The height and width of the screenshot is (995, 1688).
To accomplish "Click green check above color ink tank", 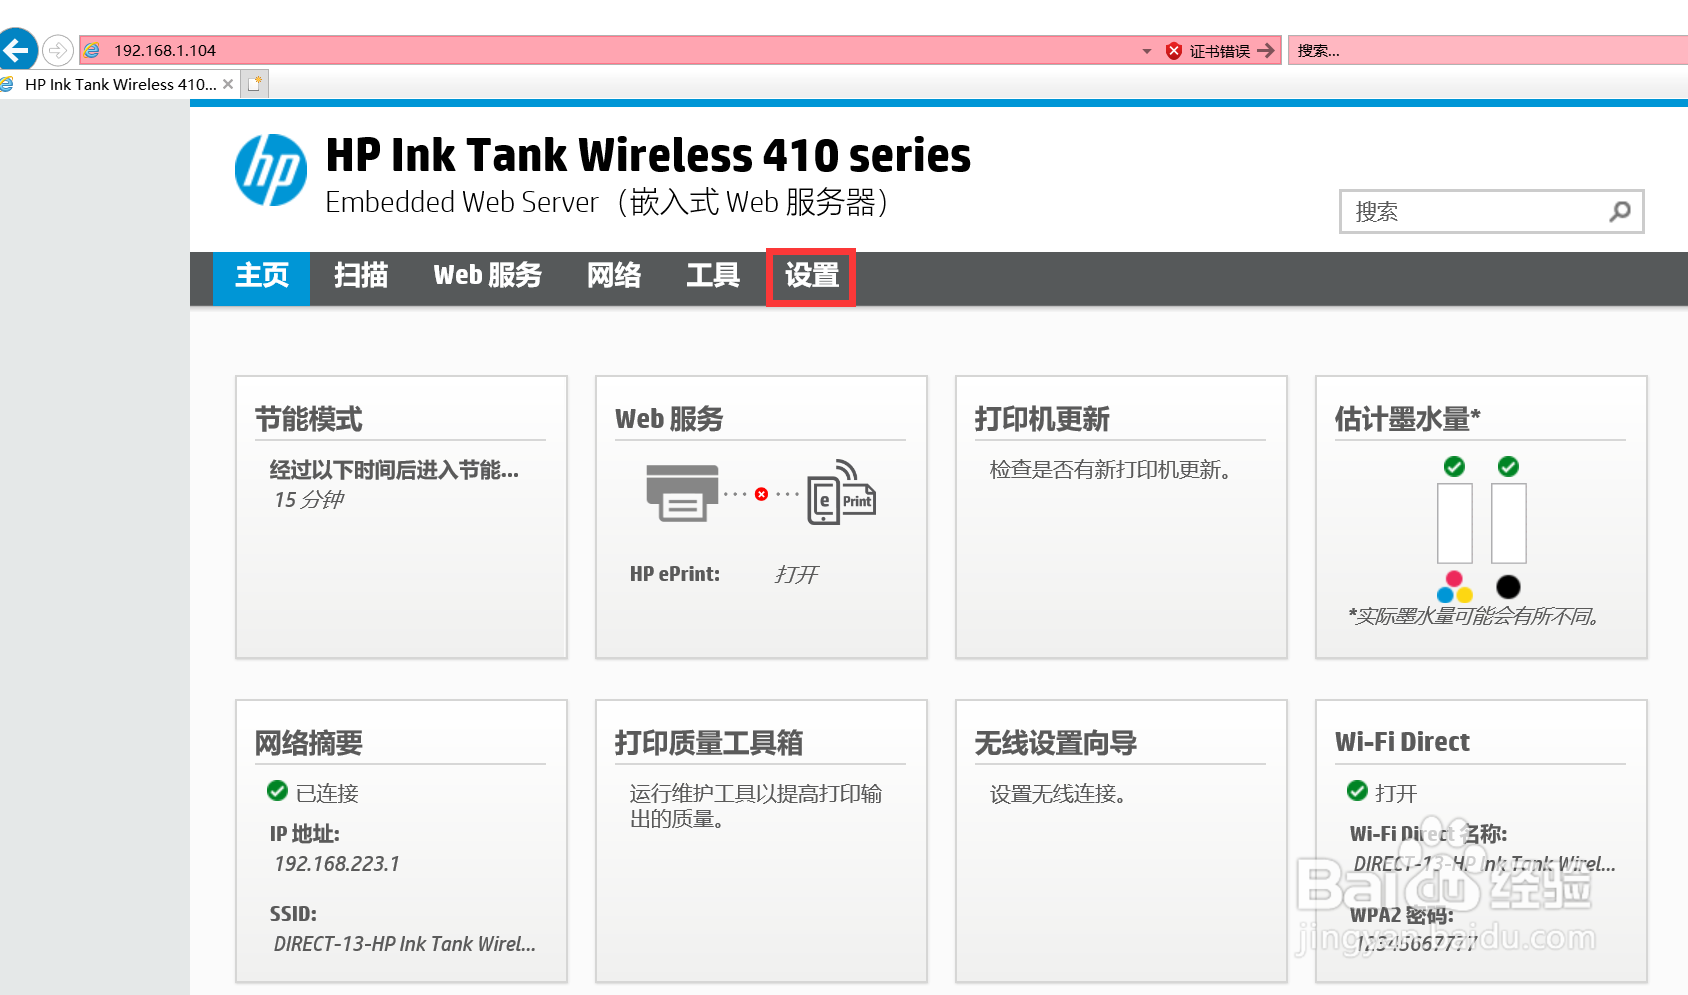I will point(1454,467).
